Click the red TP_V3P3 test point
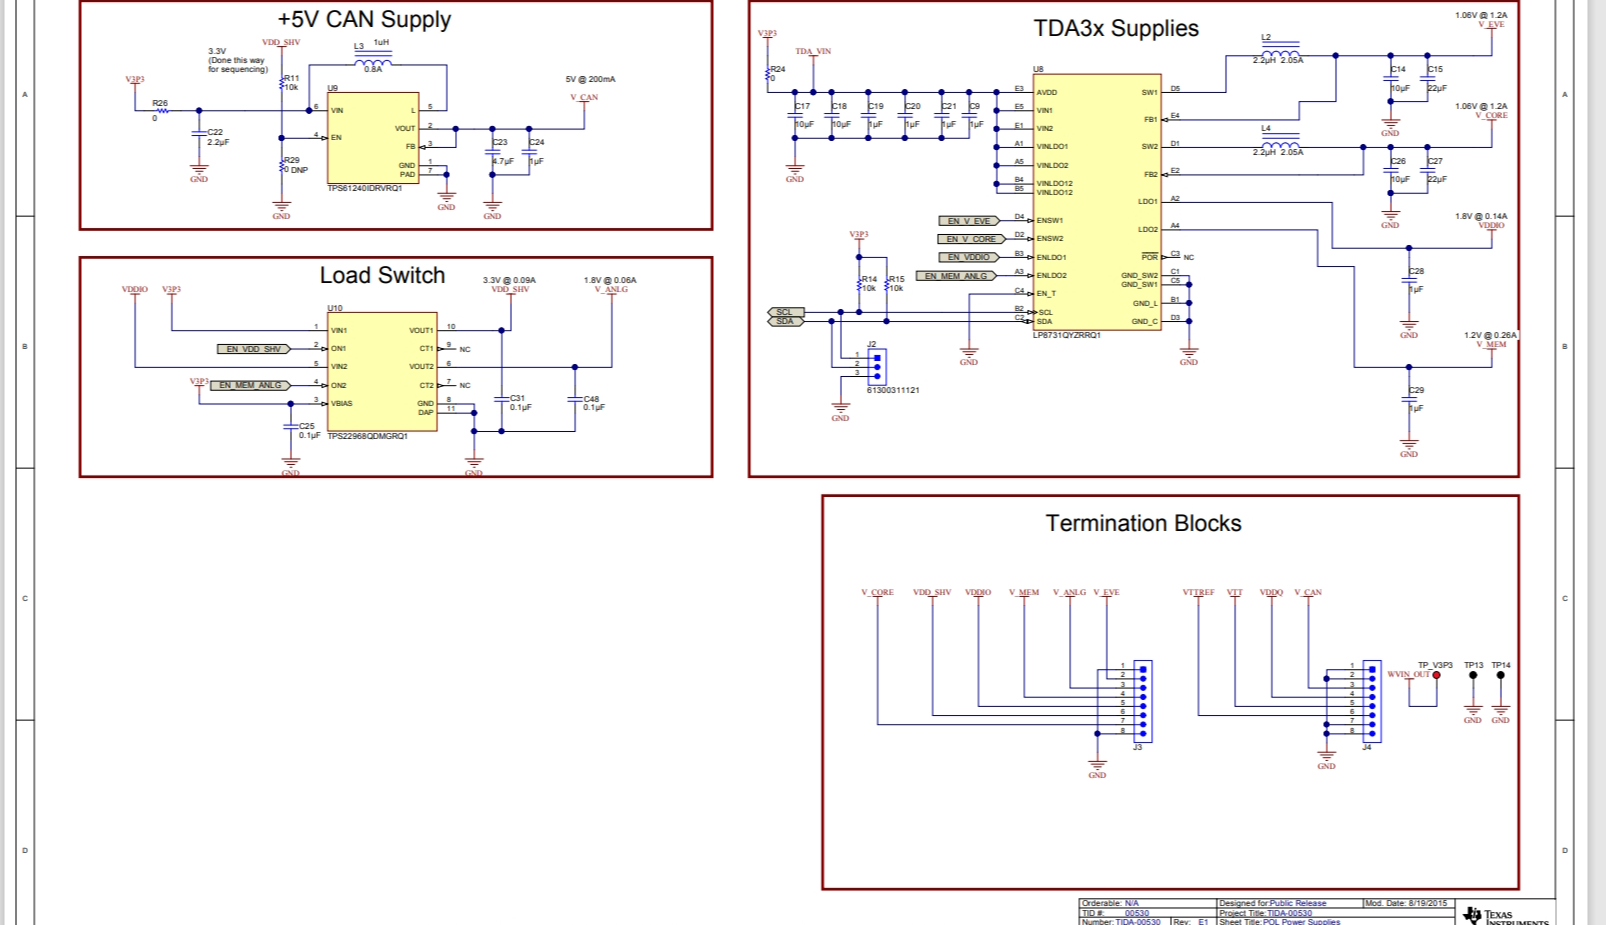 pos(1436,675)
